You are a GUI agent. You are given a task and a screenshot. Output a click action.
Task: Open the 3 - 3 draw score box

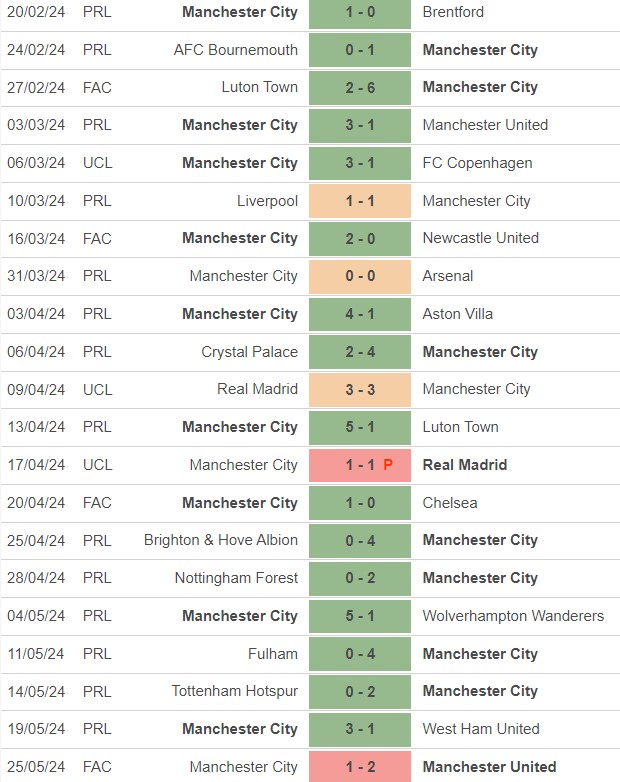pos(360,389)
